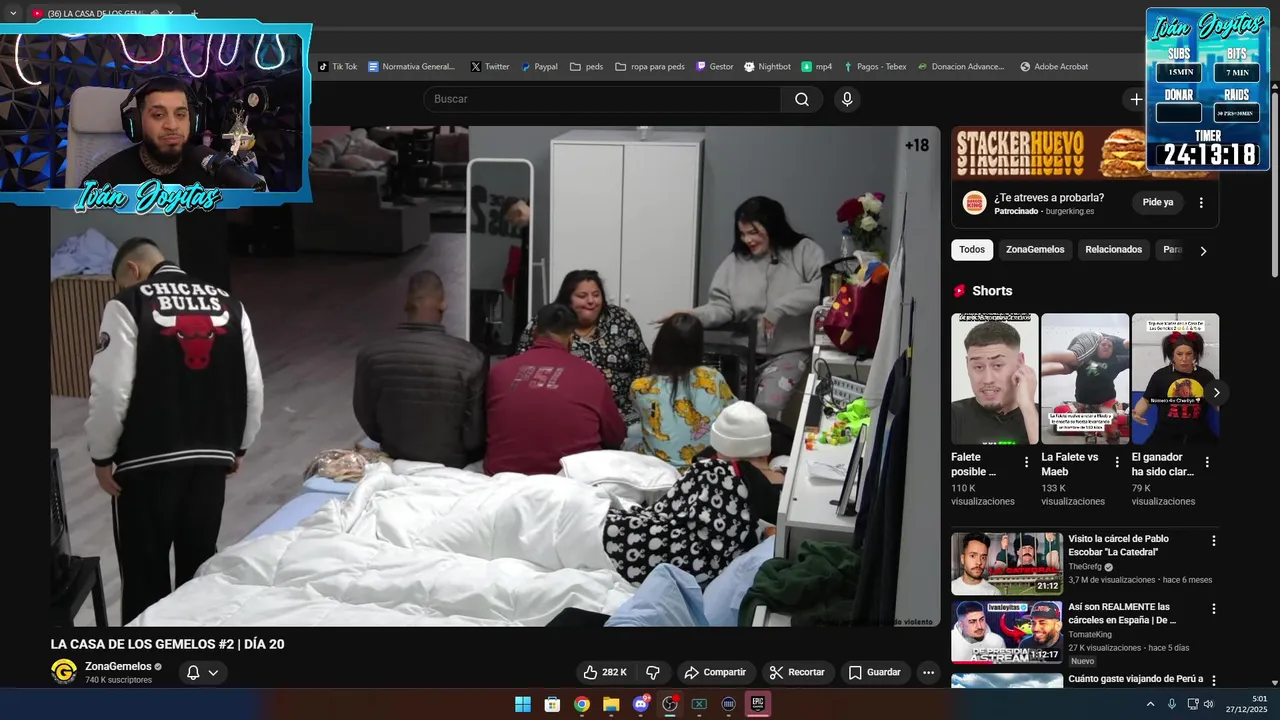1280x720 pixels.
Task: Open options for Falete posible short
Action: click(1026, 462)
